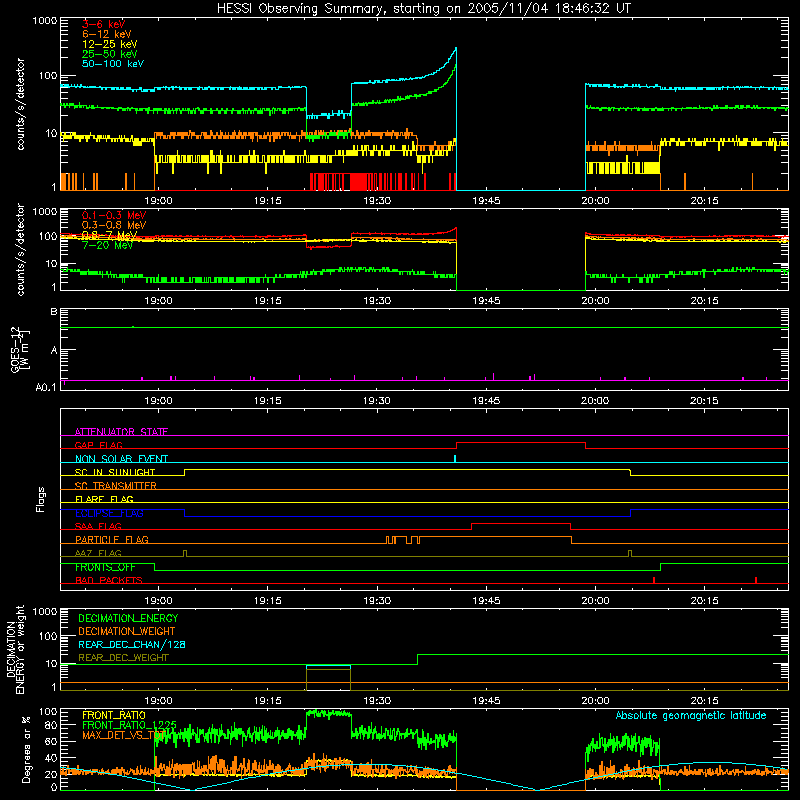Select the ATTENUATOR_STATE flag label
The image size is (800, 800).
click(121, 432)
